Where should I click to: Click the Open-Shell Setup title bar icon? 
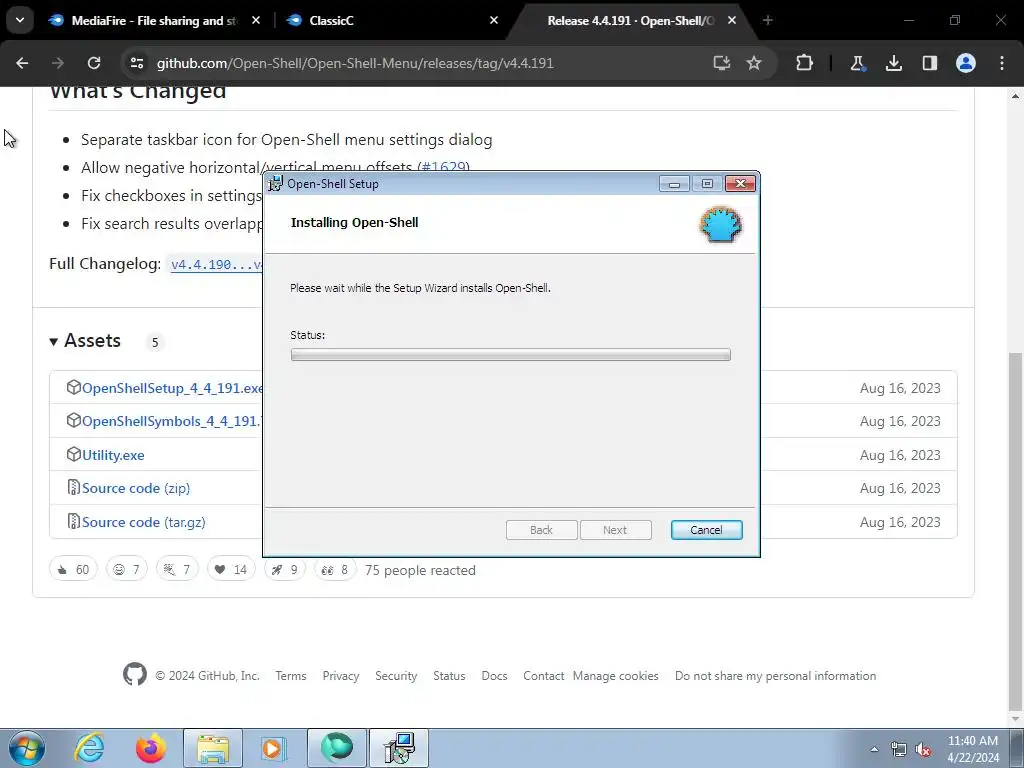[x=276, y=184]
